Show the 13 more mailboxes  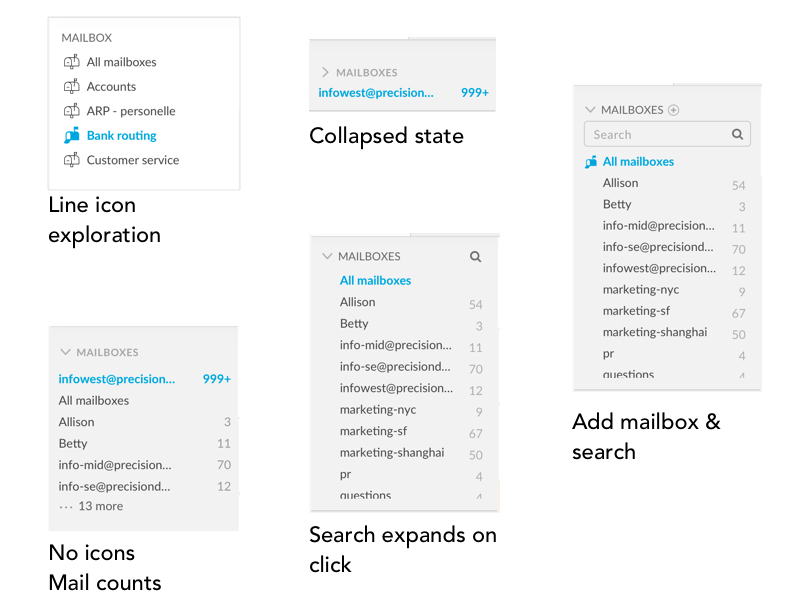[x=91, y=506]
